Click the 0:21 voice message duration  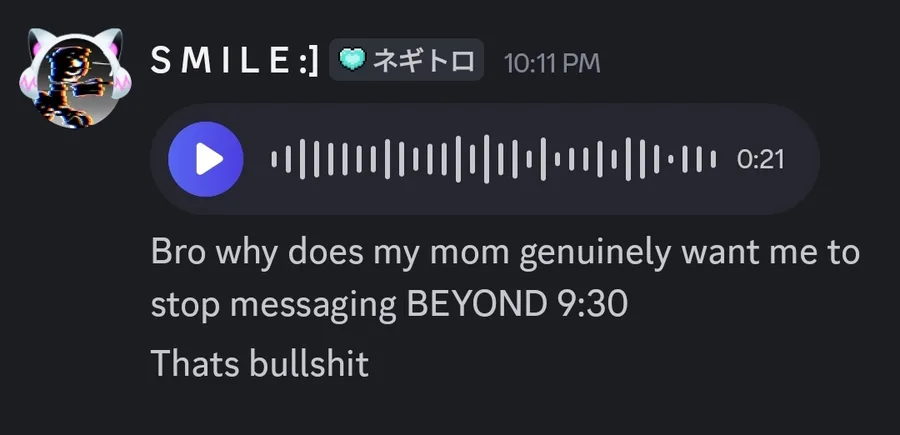point(760,160)
